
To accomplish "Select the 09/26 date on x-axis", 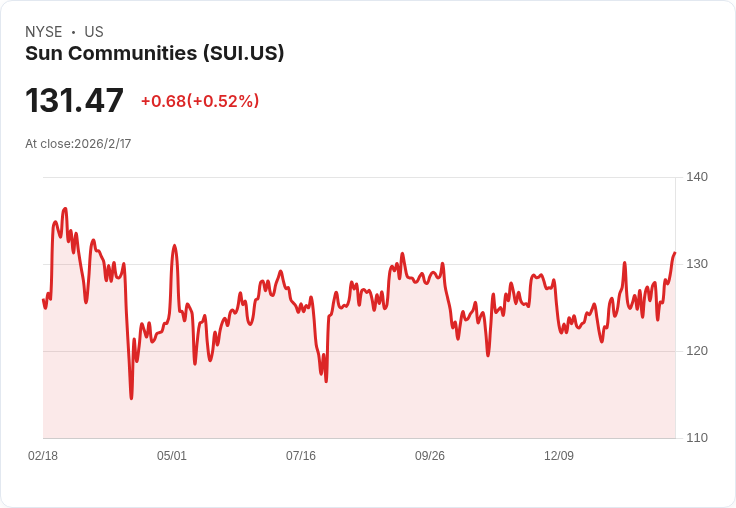I will pyautogui.click(x=430, y=456).
